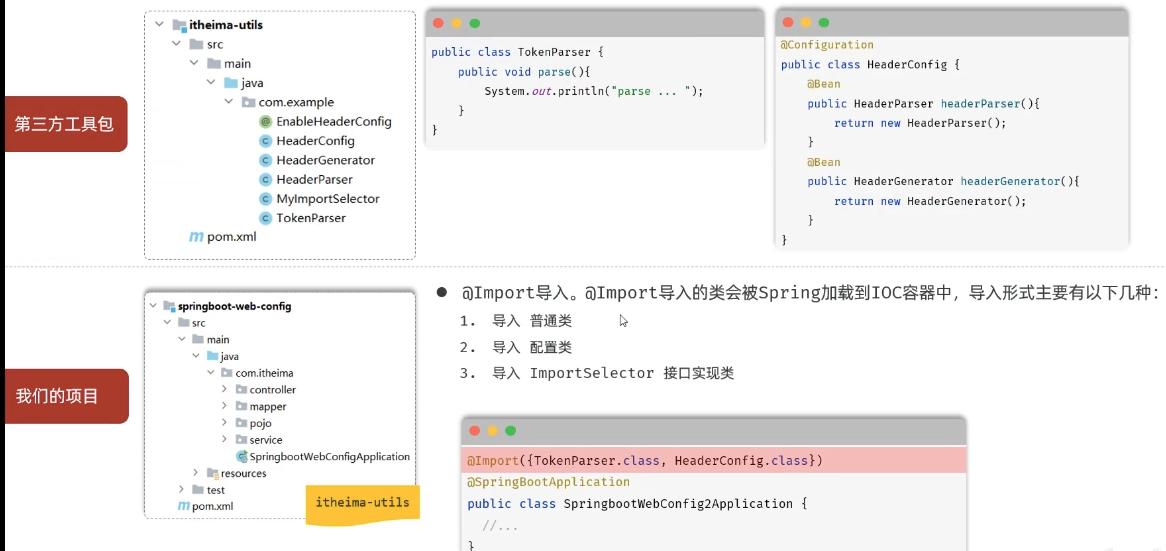Click green dot on TokenParser code window

tap(474, 23)
